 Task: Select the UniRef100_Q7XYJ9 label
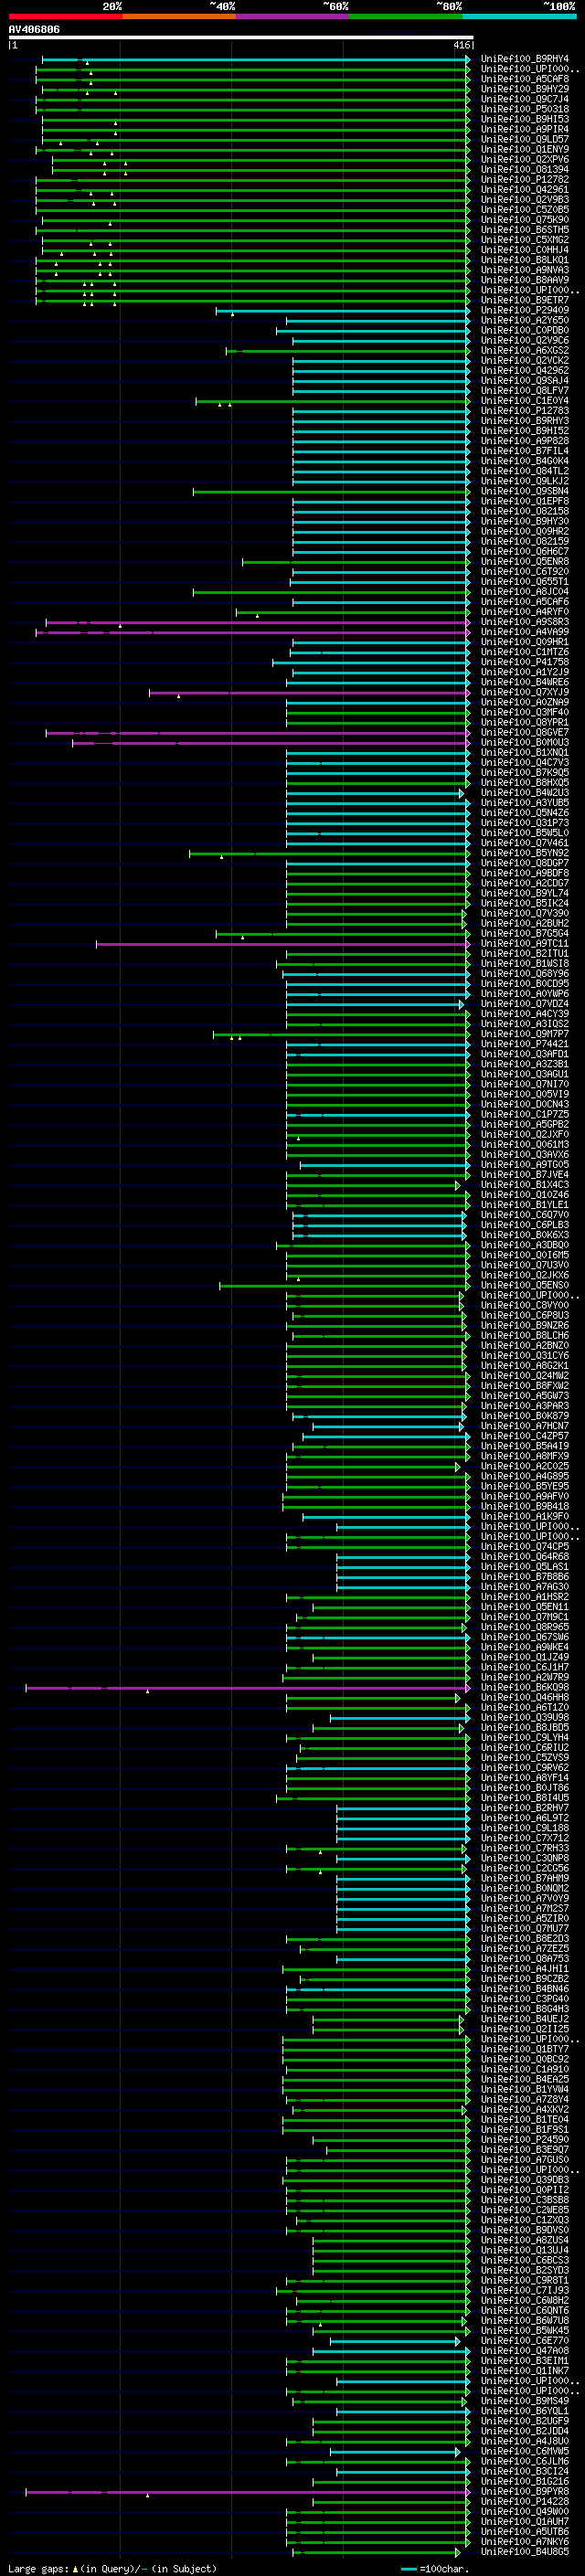525,693
